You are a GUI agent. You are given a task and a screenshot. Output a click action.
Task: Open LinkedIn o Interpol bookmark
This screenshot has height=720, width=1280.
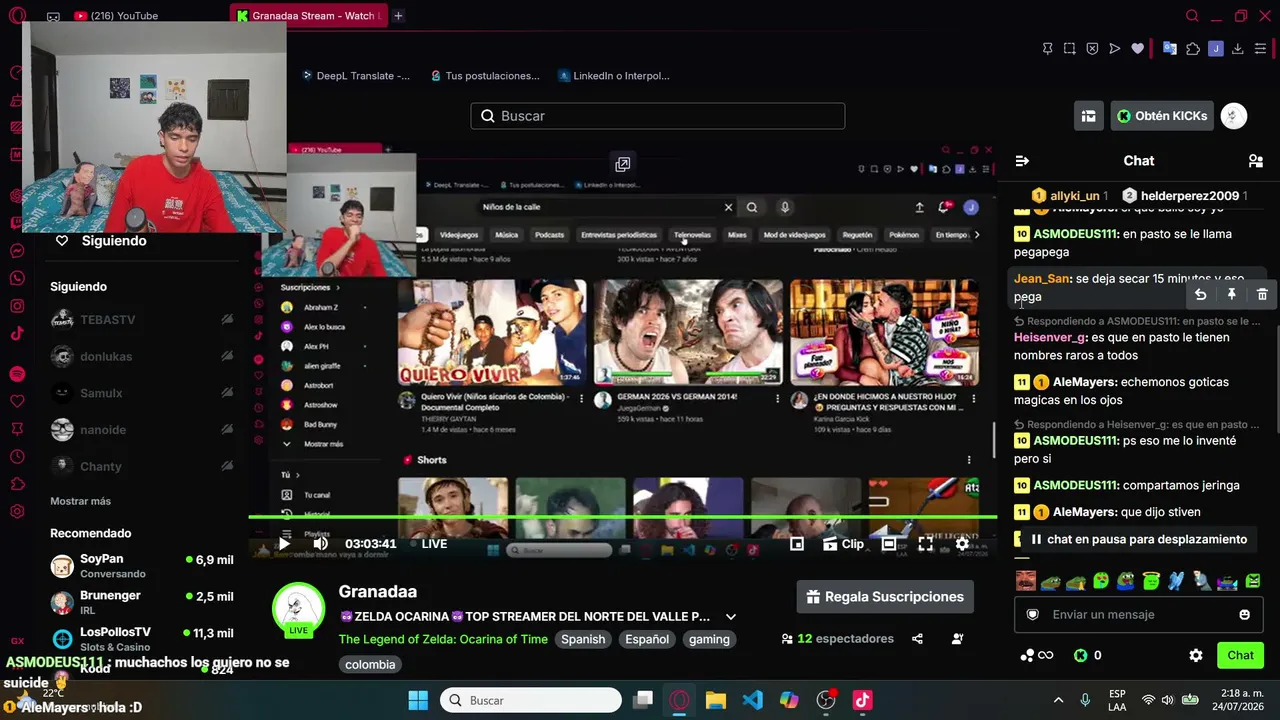coord(614,76)
